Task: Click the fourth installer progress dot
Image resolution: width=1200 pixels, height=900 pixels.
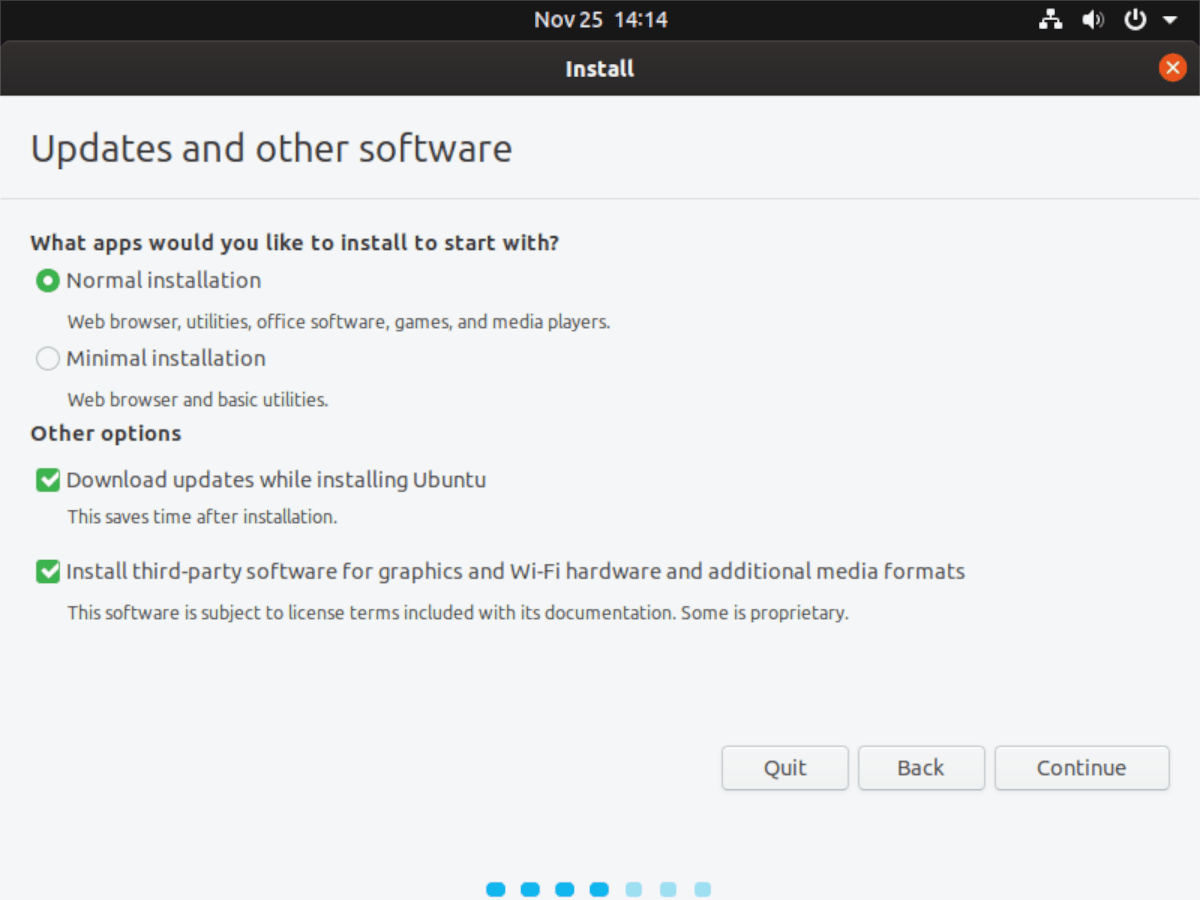Action: pos(599,889)
